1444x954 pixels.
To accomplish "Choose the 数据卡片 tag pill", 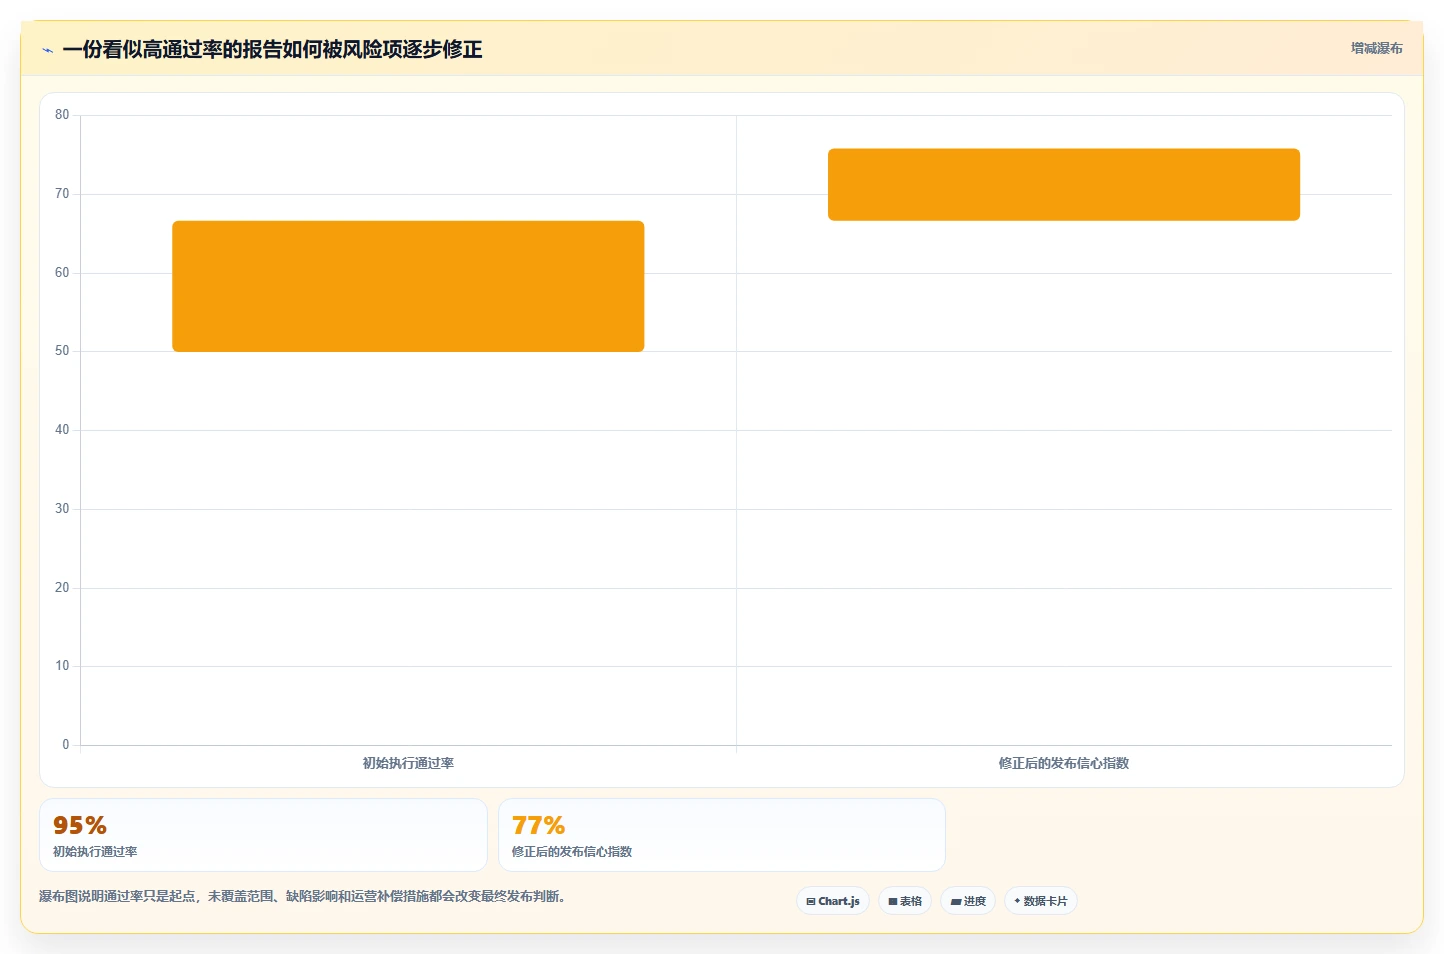I will pyautogui.click(x=1041, y=901).
